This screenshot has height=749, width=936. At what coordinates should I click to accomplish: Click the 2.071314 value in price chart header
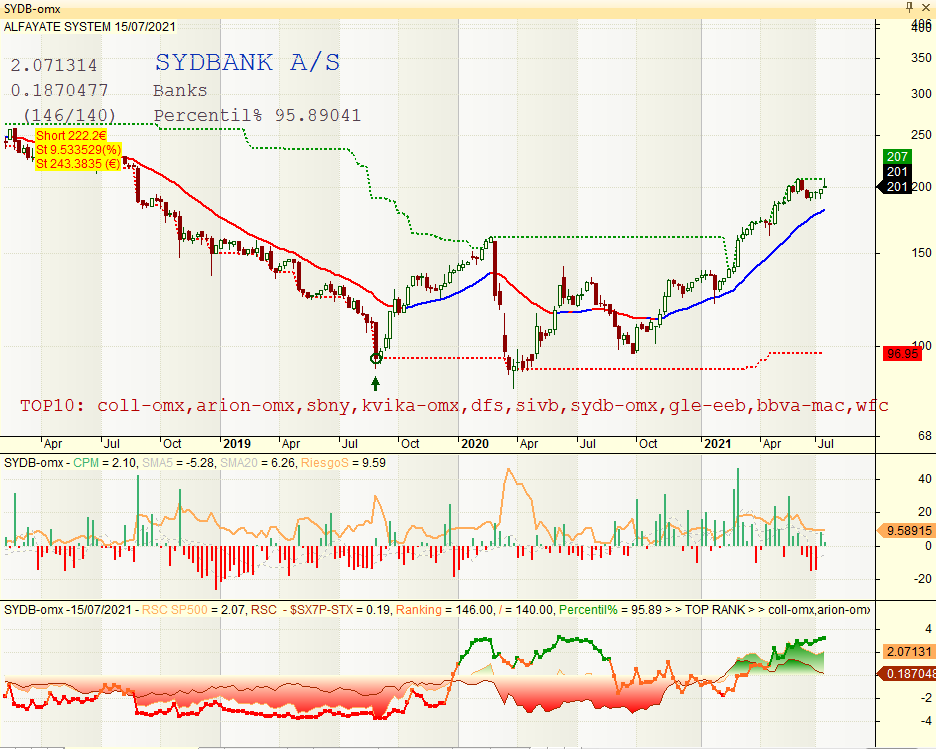point(54,65)
